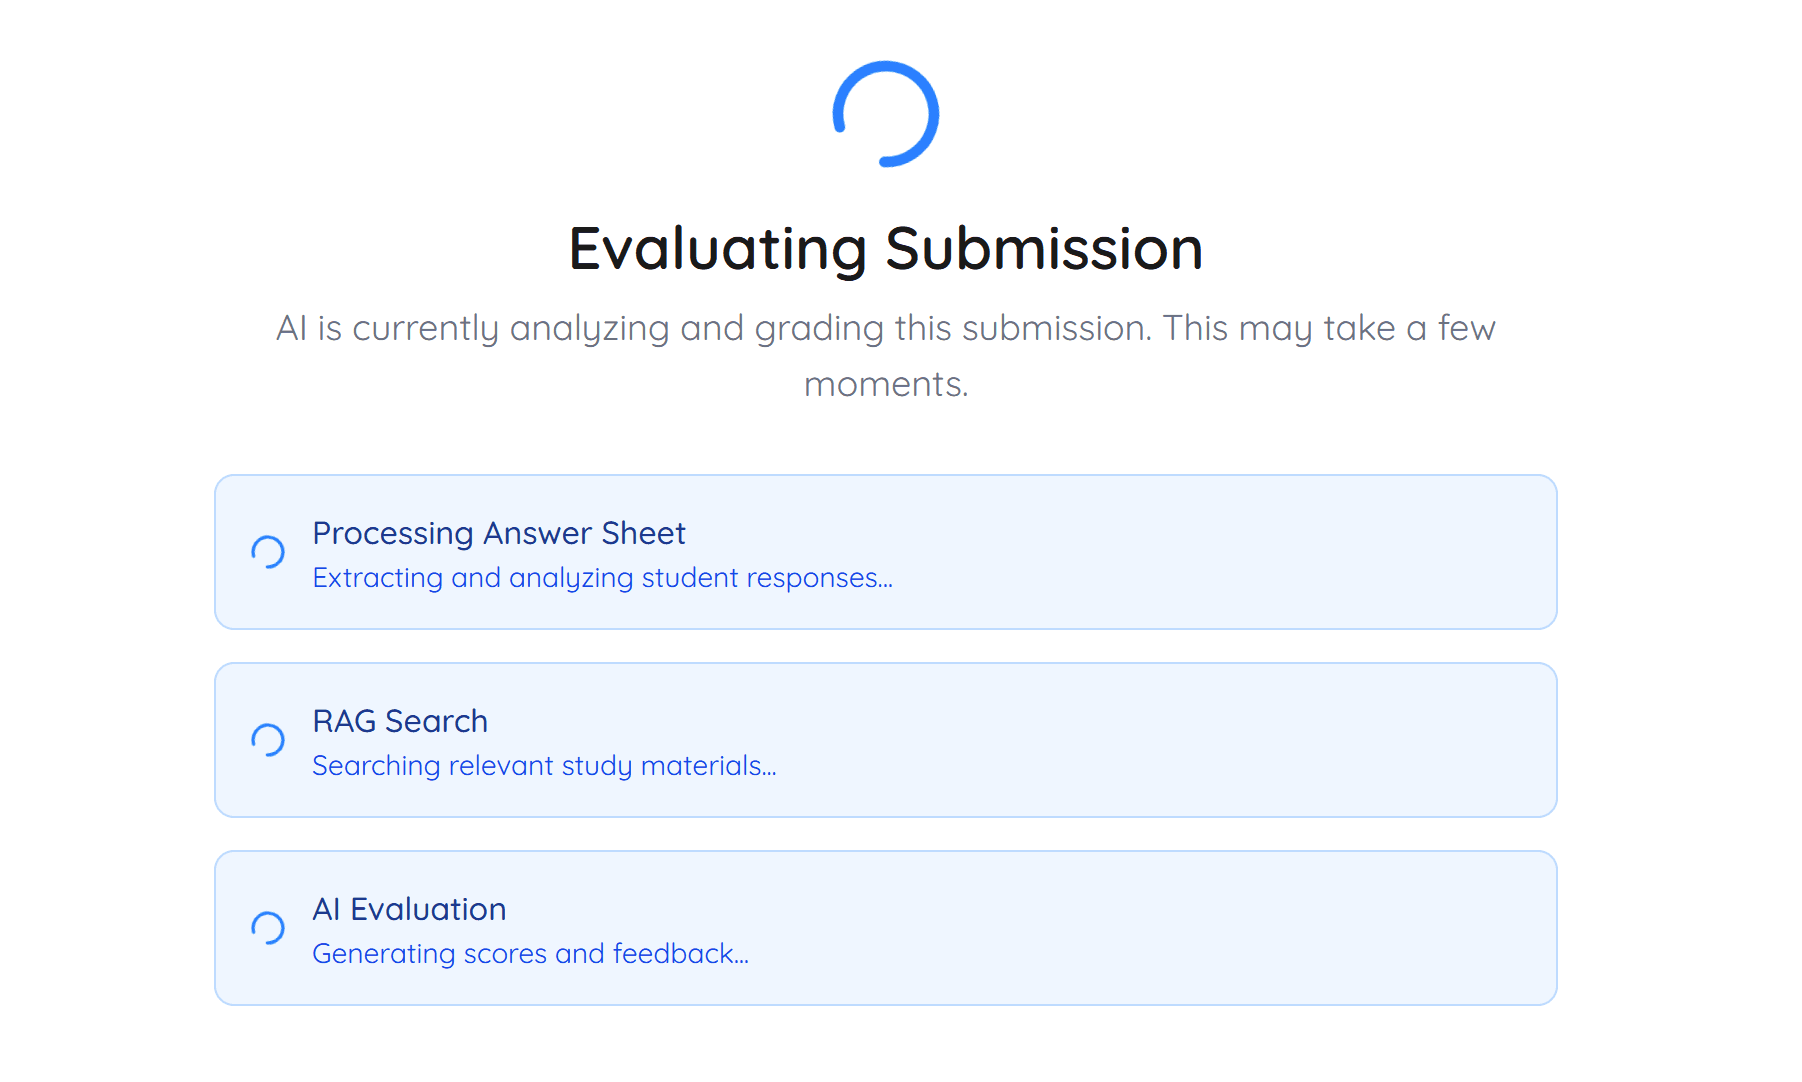The height and width of the screenshot is (1082, 1802).
Task: Click the word "Submission" in the heading
Action: coord(1043,248)
